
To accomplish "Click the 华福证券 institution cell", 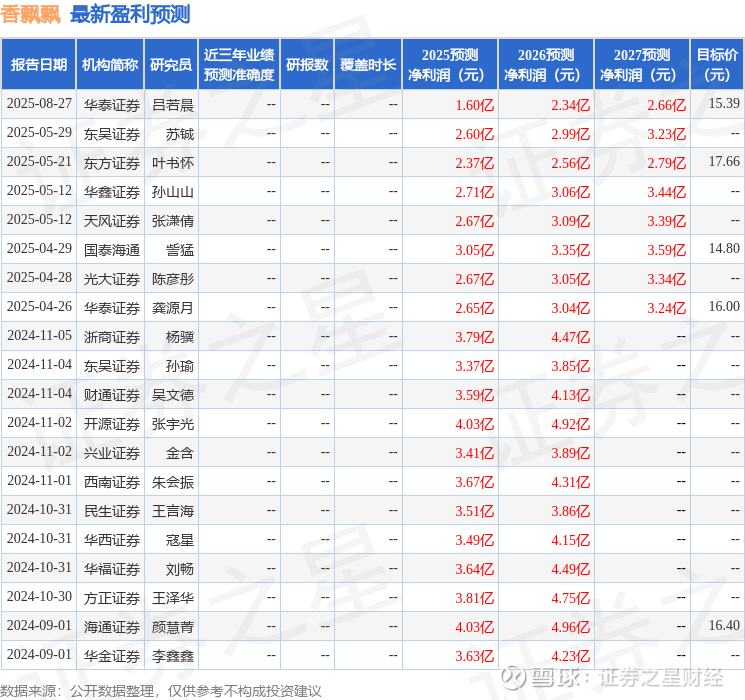I will [x=112, y=569].
